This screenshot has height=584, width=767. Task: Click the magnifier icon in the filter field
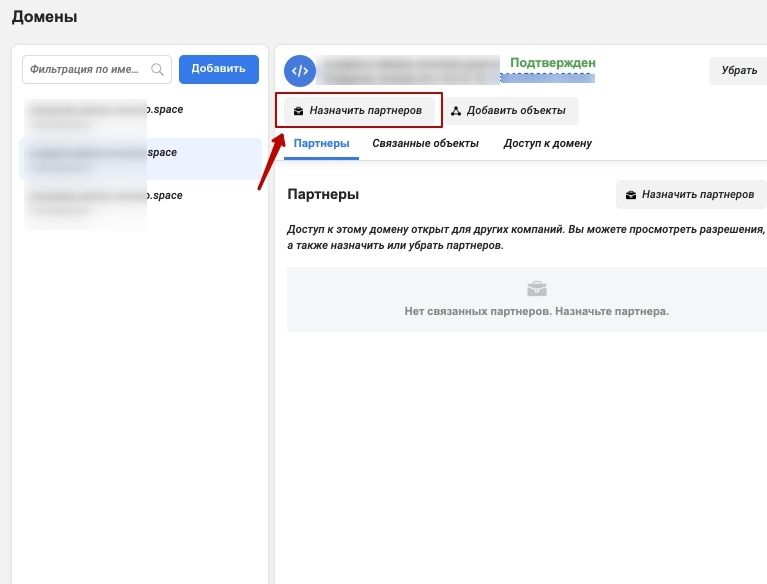(157, 70)
